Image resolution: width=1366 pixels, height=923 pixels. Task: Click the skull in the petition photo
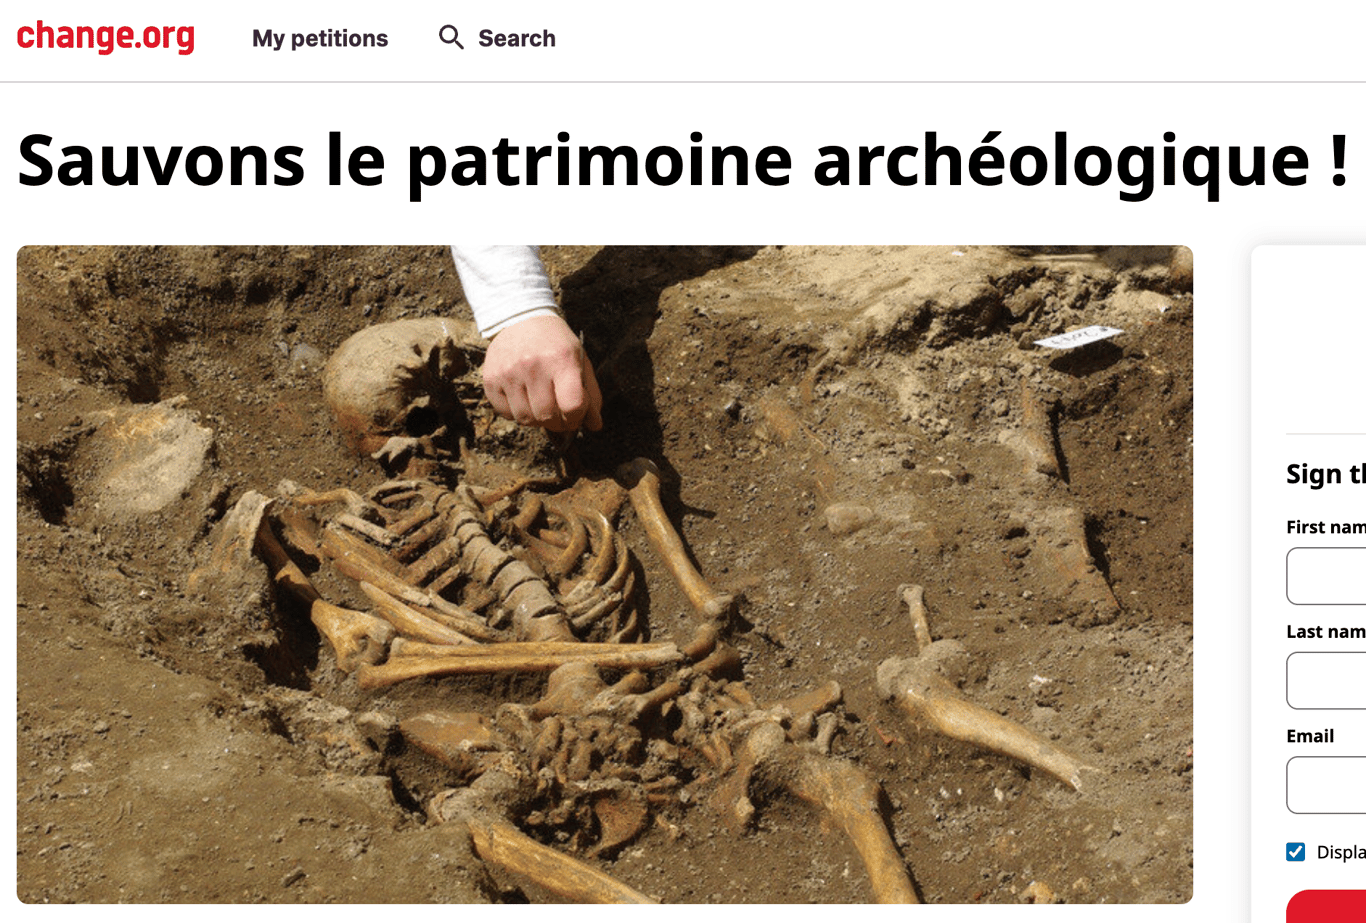coord(395,388)
